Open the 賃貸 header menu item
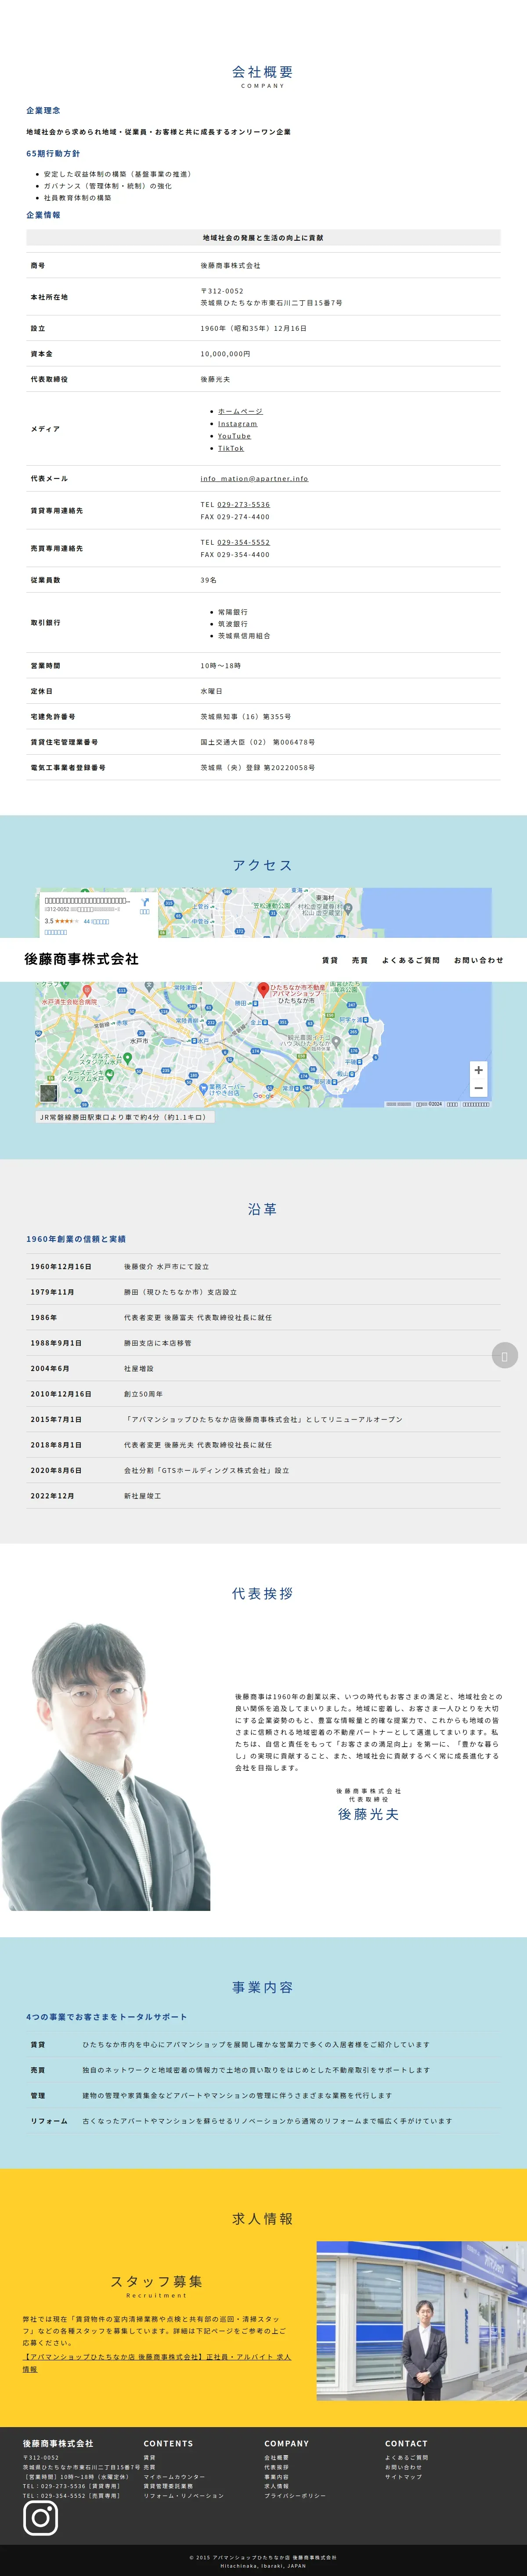The image size is (527, 2576). 330,960
